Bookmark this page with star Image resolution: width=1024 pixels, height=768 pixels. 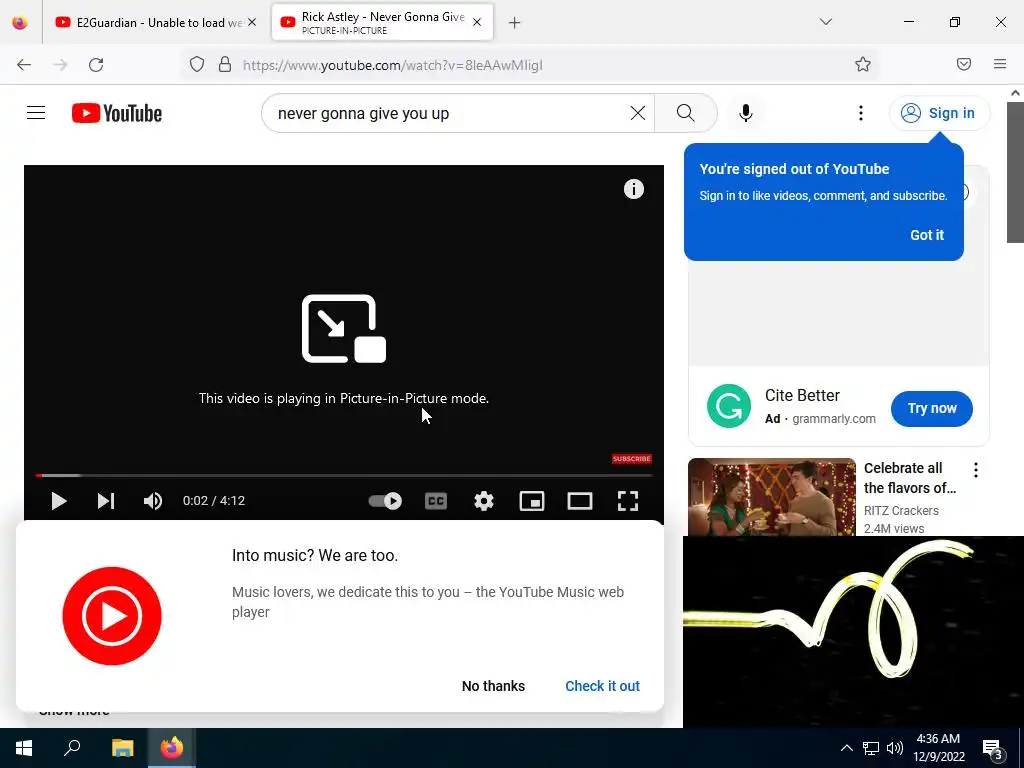point(863,64)
